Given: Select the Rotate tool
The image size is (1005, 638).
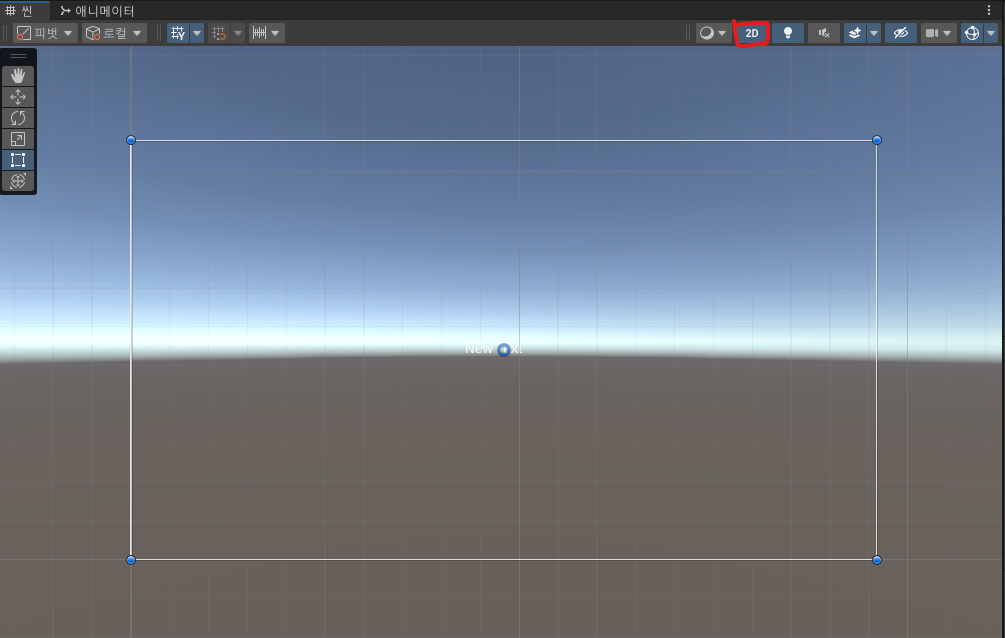Looking at the screenshot, I should 17,118.
